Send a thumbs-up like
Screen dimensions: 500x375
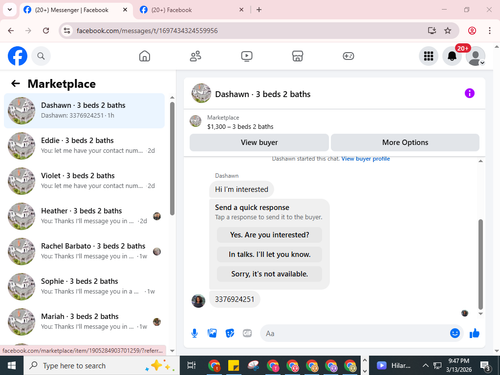[474, 333]
